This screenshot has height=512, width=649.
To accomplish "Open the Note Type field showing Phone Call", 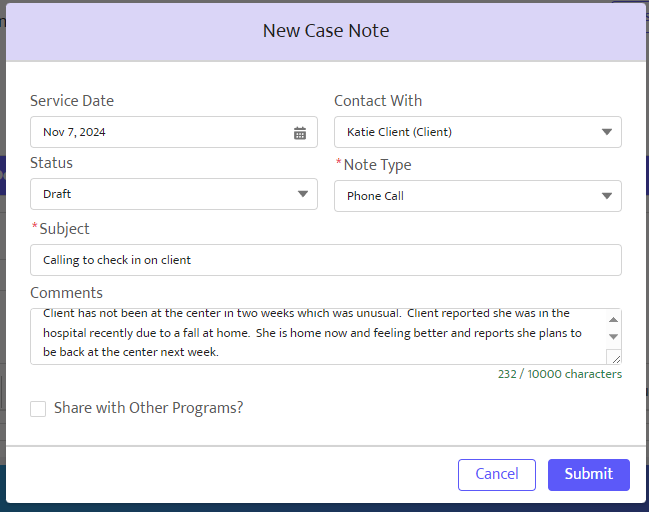I will coord(478,196).
